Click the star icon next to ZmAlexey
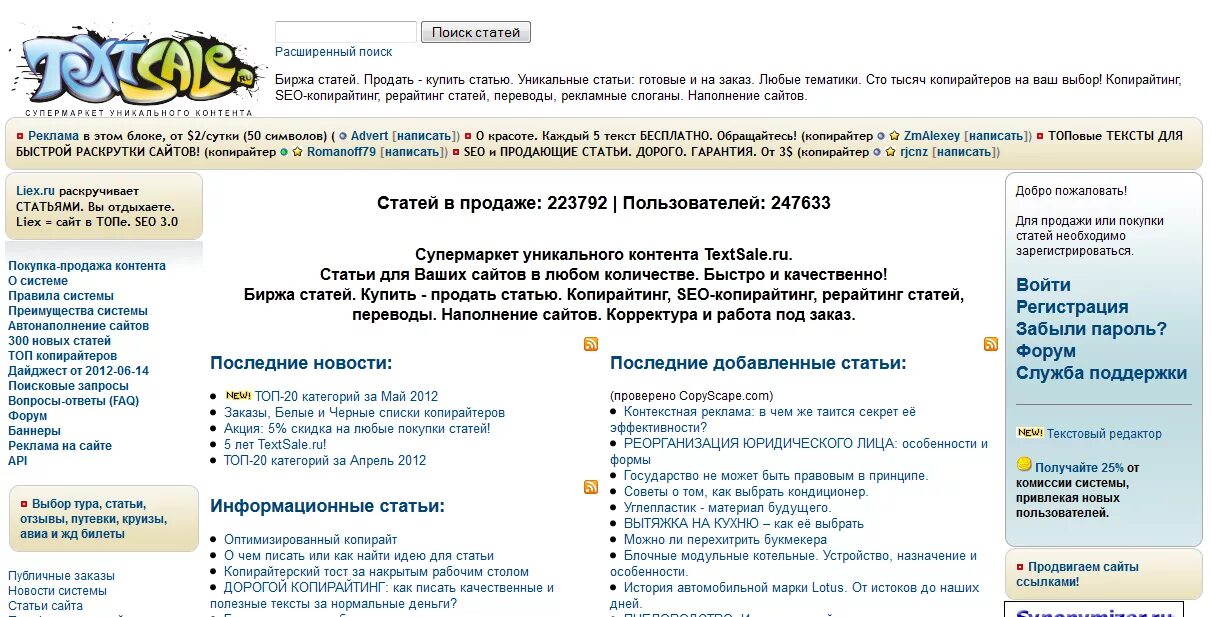This screenshot has width=1211, height=617. (x=895, y=136)
